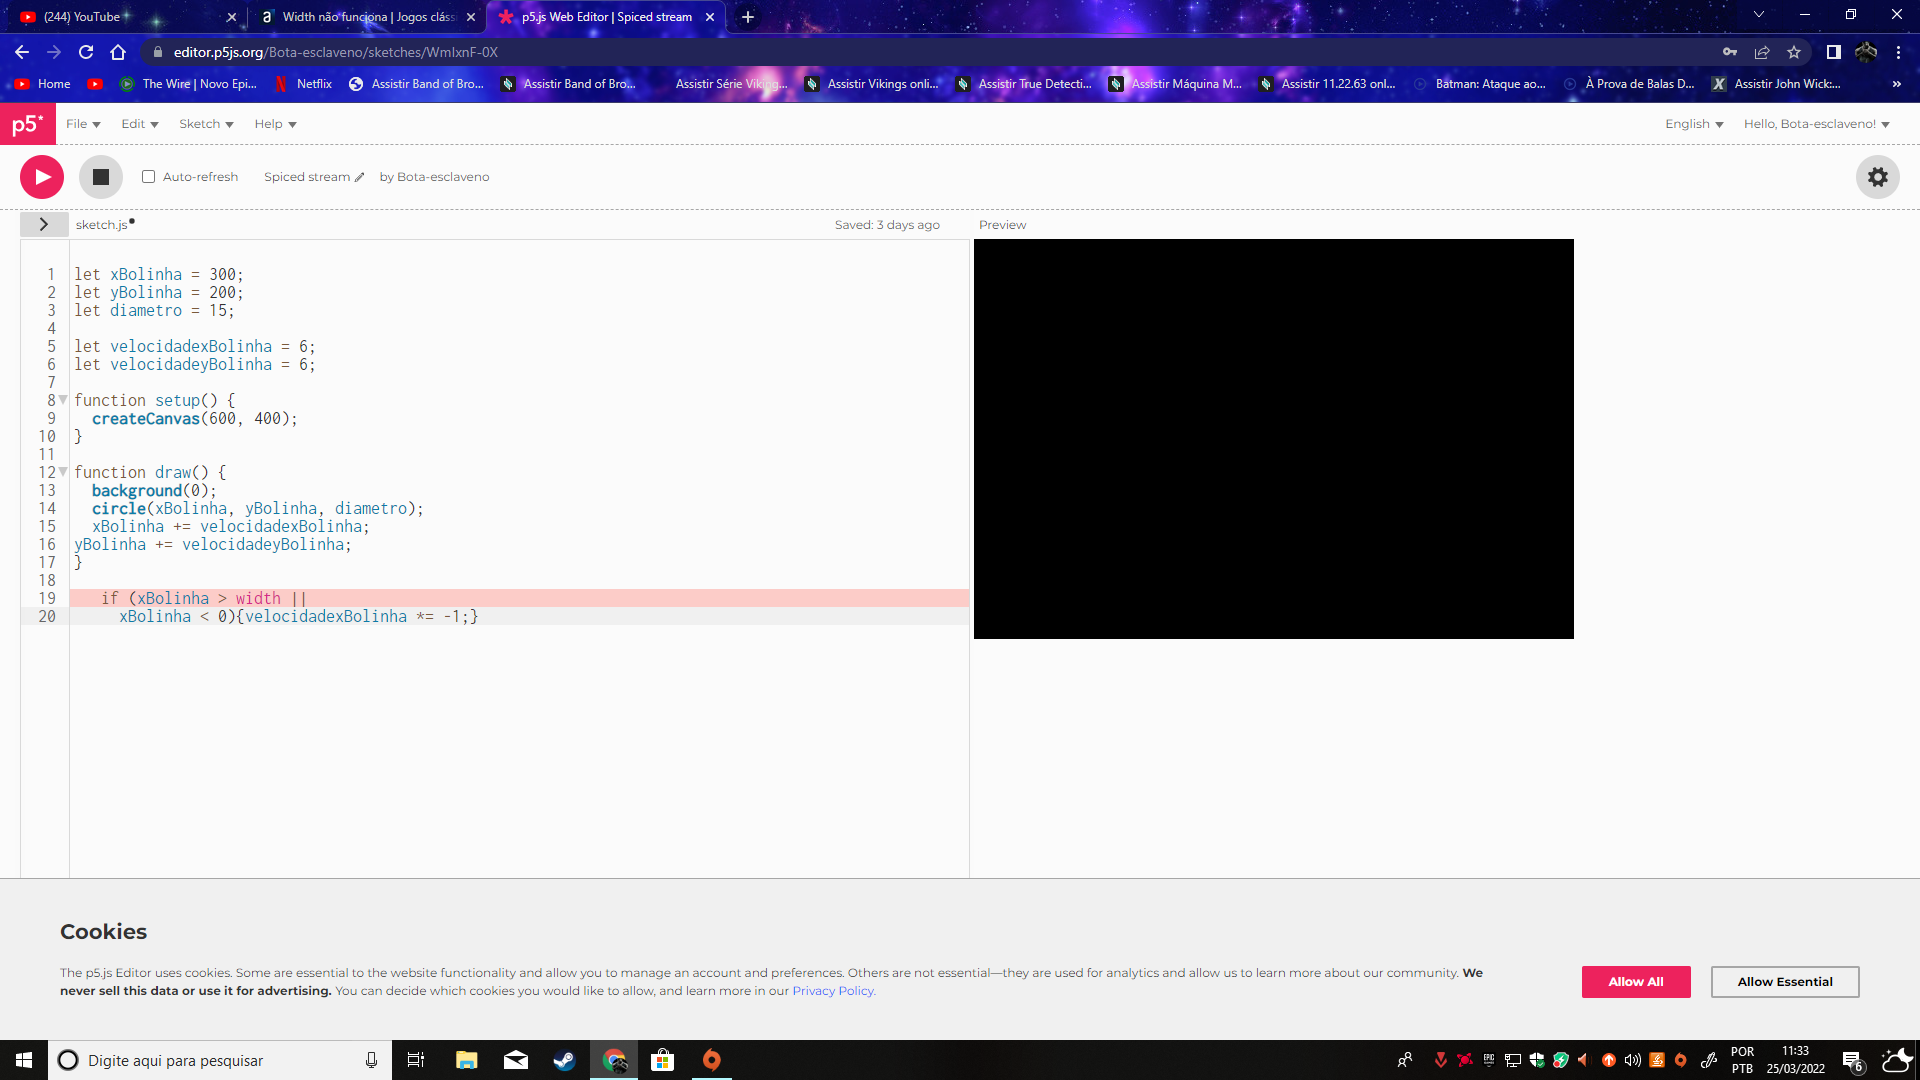Viewport: 1920px width, 1080px height.
Task: Open the Home YouTube bookmark
Action: point(42,84)
